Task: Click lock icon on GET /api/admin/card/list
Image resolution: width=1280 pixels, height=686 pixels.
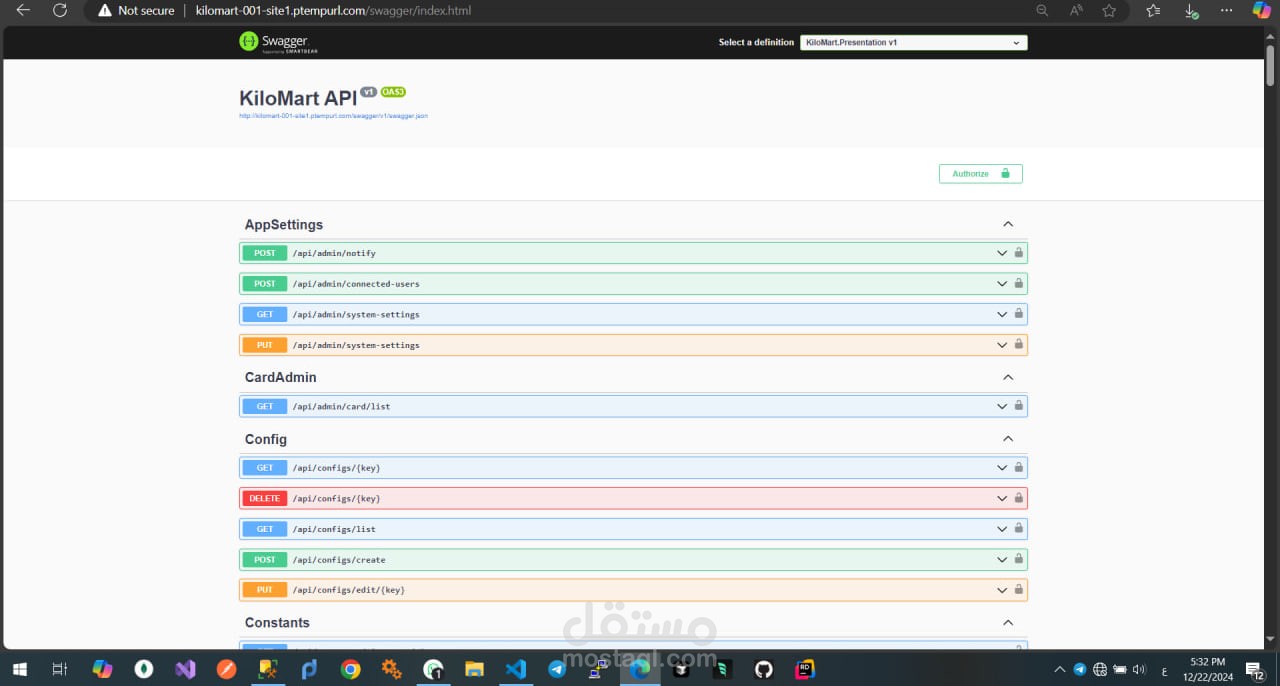Action: click(x=1018, y=406)
